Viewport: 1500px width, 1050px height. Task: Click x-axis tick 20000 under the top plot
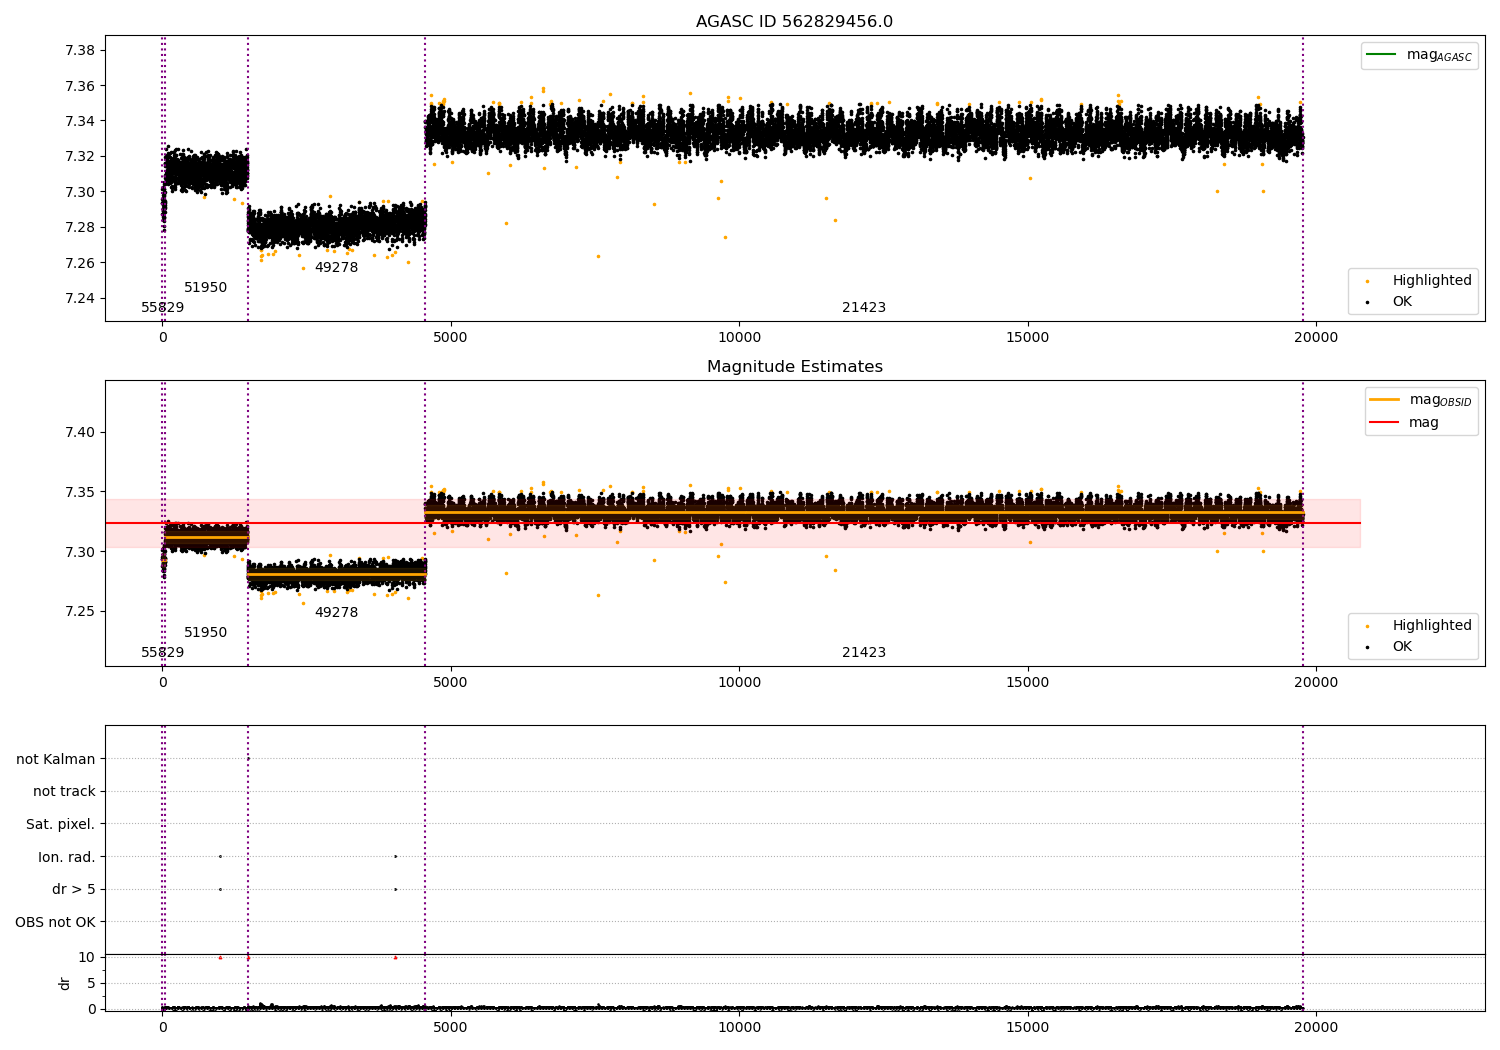tap(1316, 338)
